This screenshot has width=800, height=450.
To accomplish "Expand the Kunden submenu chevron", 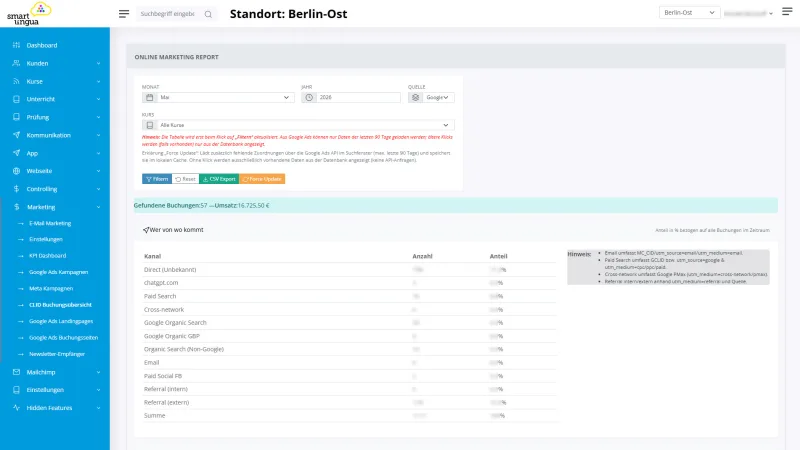I will (x=98, y=63).
